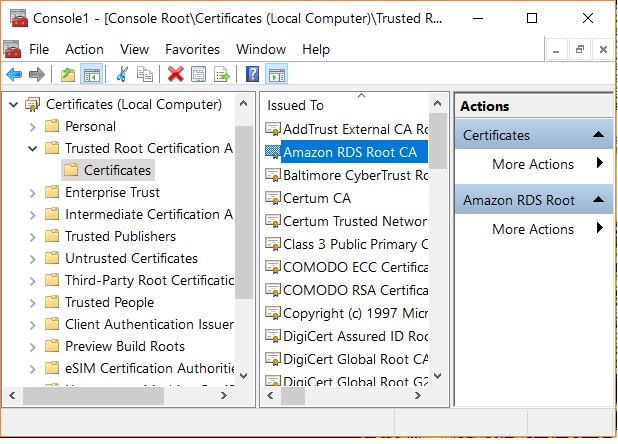The height and width of the screenshot is (444, 618).
Task: Collapse Trusted Root Certification Authorities node
Action: pos(33,149)
